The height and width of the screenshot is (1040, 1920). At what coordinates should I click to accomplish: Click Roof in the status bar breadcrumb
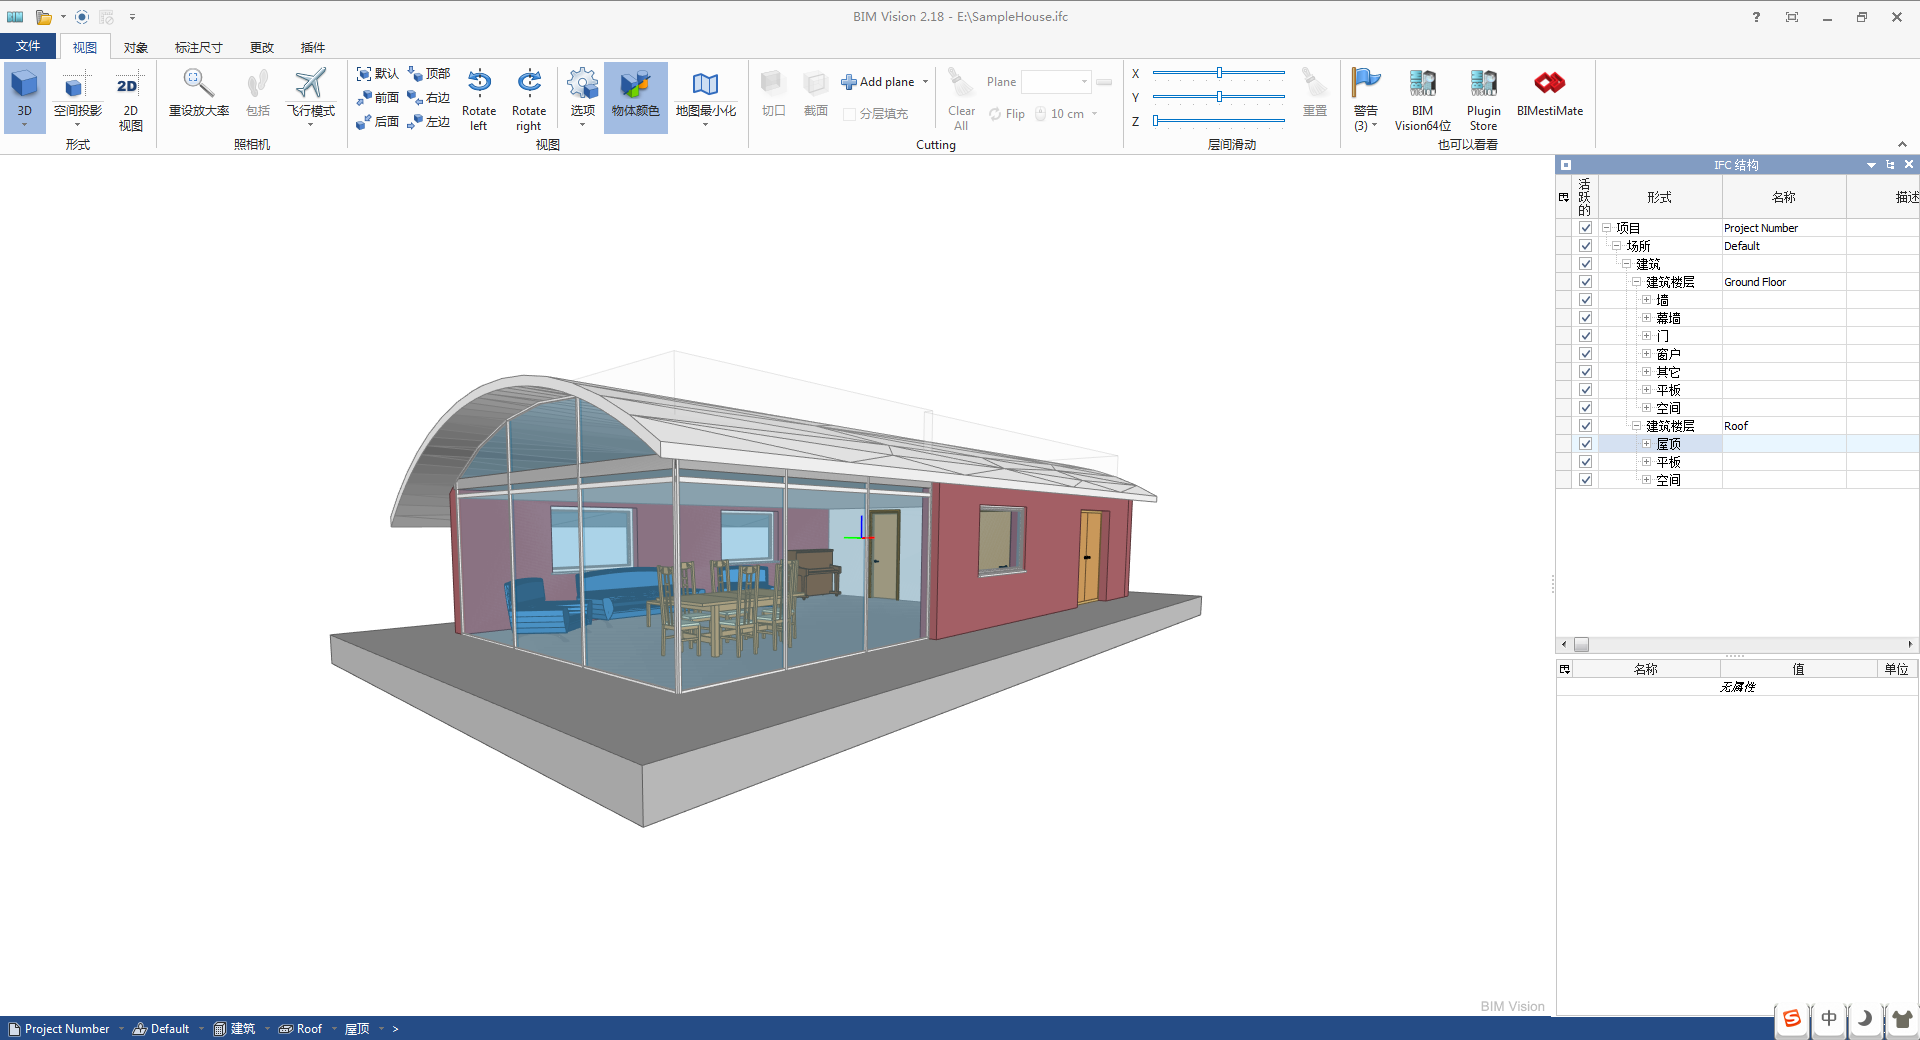click(x=307, y=1028)
